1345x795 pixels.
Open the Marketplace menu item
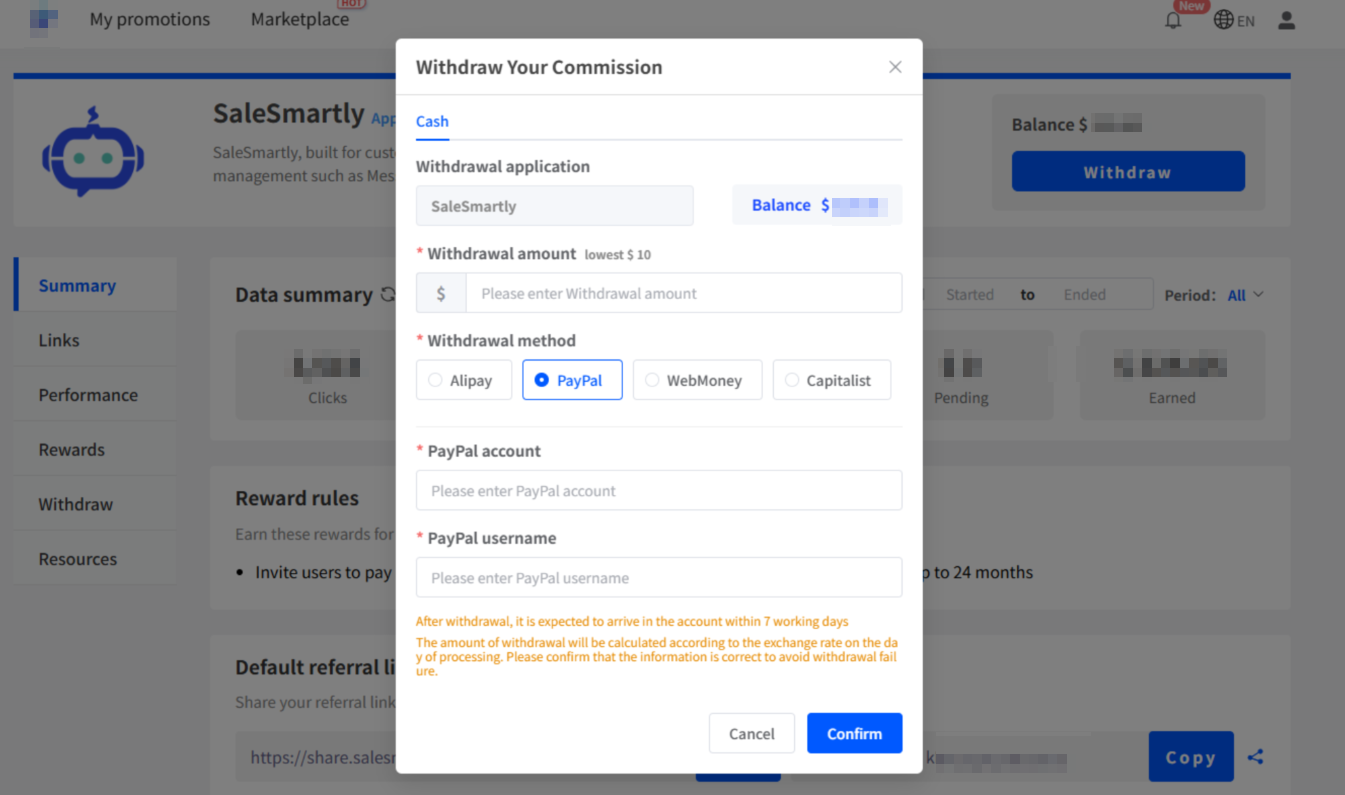300,20
